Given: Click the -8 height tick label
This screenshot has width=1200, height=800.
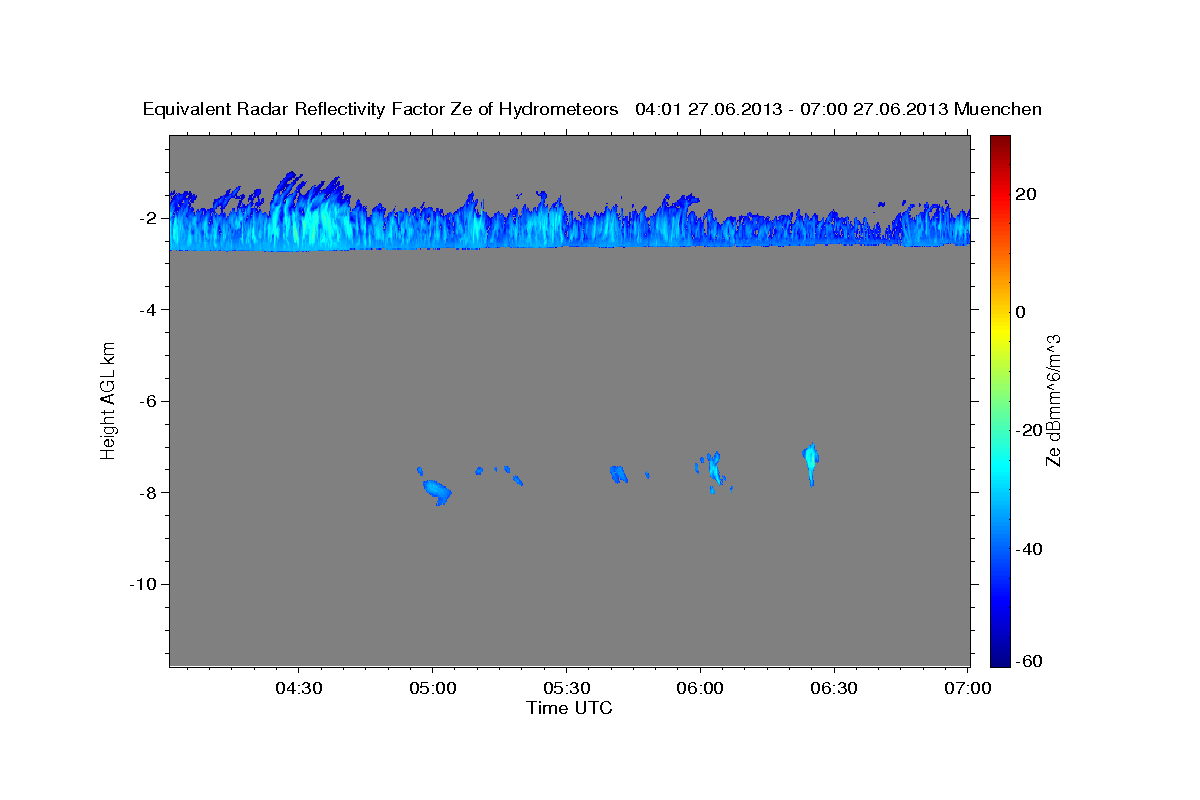Looking at the screenshot, I should (148, 493).
